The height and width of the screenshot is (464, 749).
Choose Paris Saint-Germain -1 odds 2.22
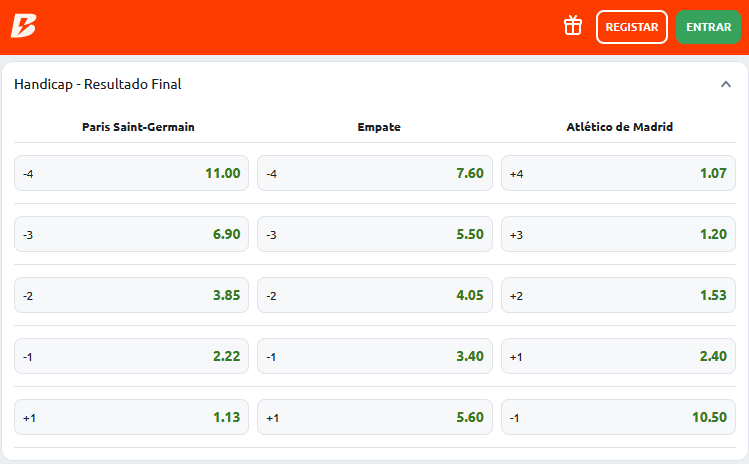coord(131,356)
